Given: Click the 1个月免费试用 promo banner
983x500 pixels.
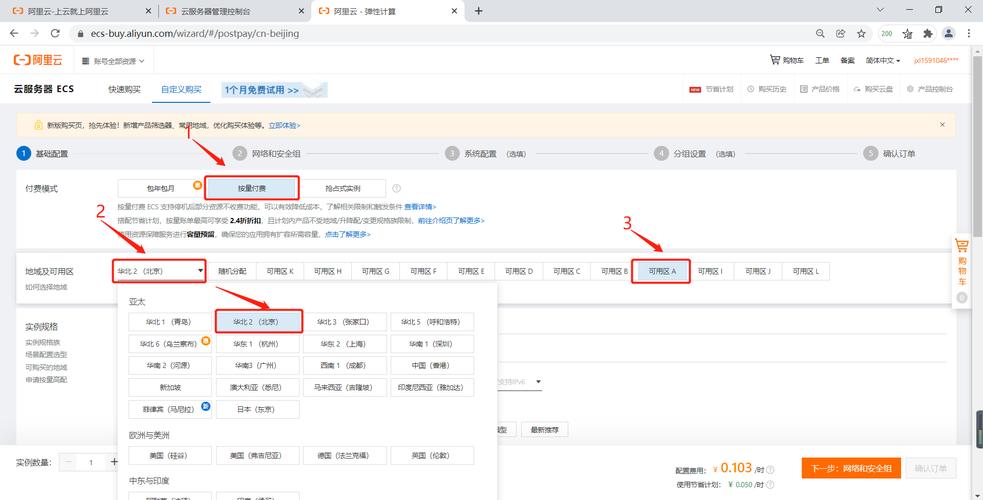Looking at the screenshot, I should (274, 90).
